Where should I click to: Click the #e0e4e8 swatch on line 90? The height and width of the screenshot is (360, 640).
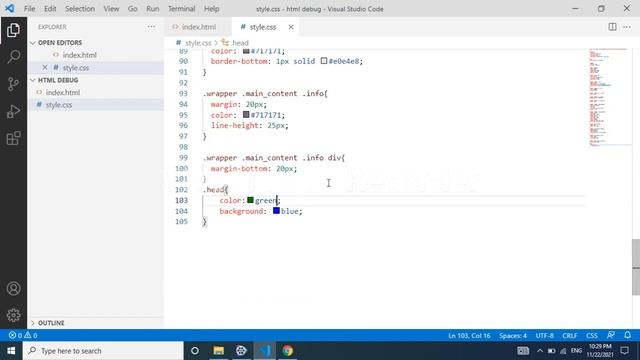point(324,61)
